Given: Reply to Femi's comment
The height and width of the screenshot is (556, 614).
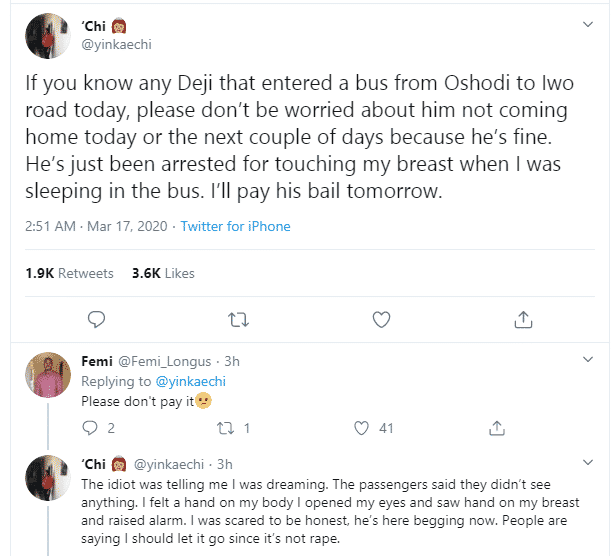Looking at the screenshot, I should tap(97, 428).
